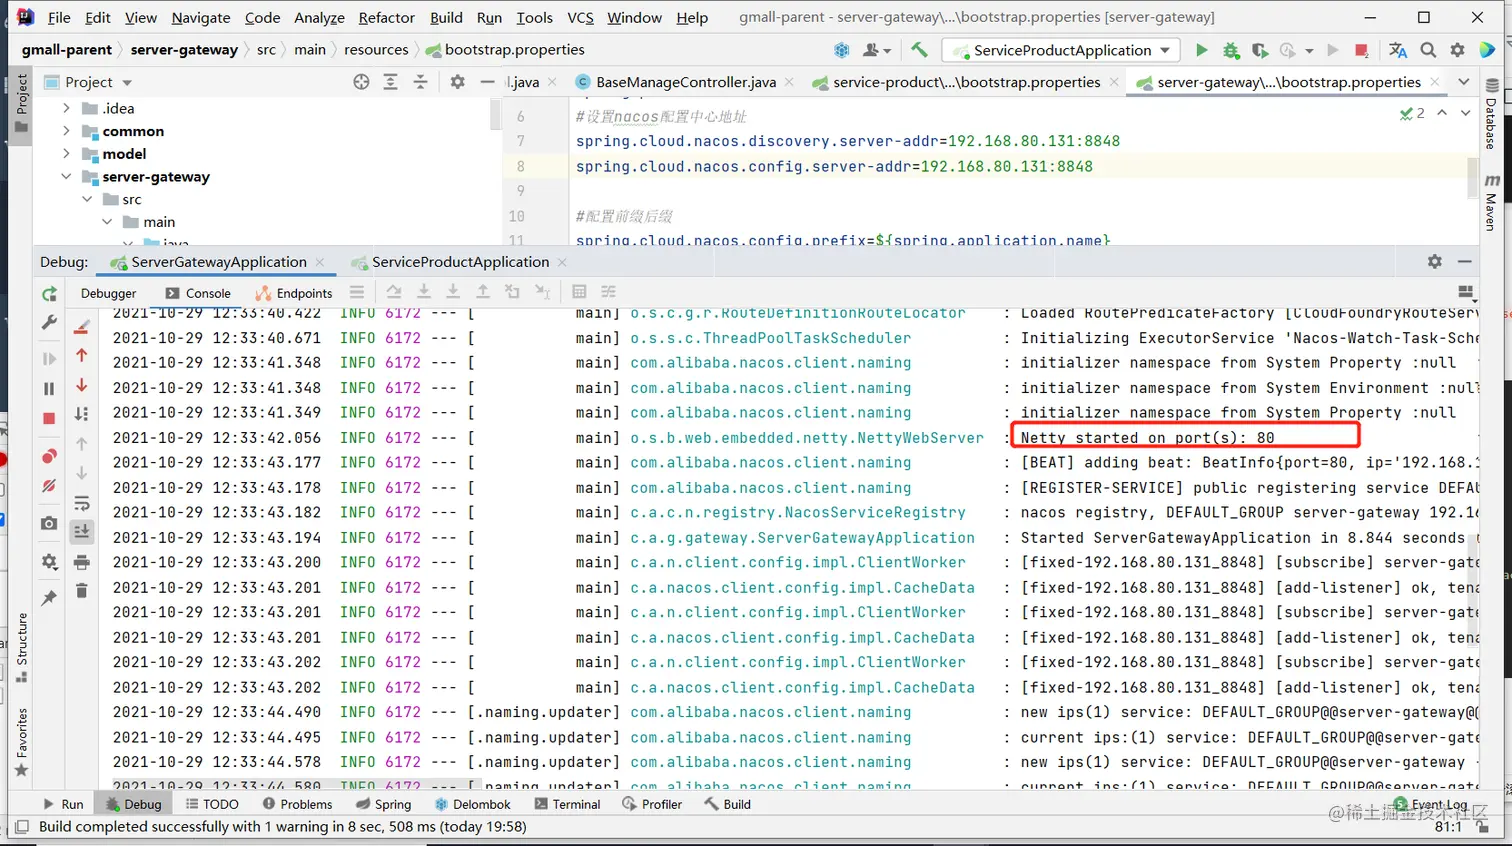Collapse the server-gateway module in the project tree
Screen dimensions: 1512x846
click(67, 177)
